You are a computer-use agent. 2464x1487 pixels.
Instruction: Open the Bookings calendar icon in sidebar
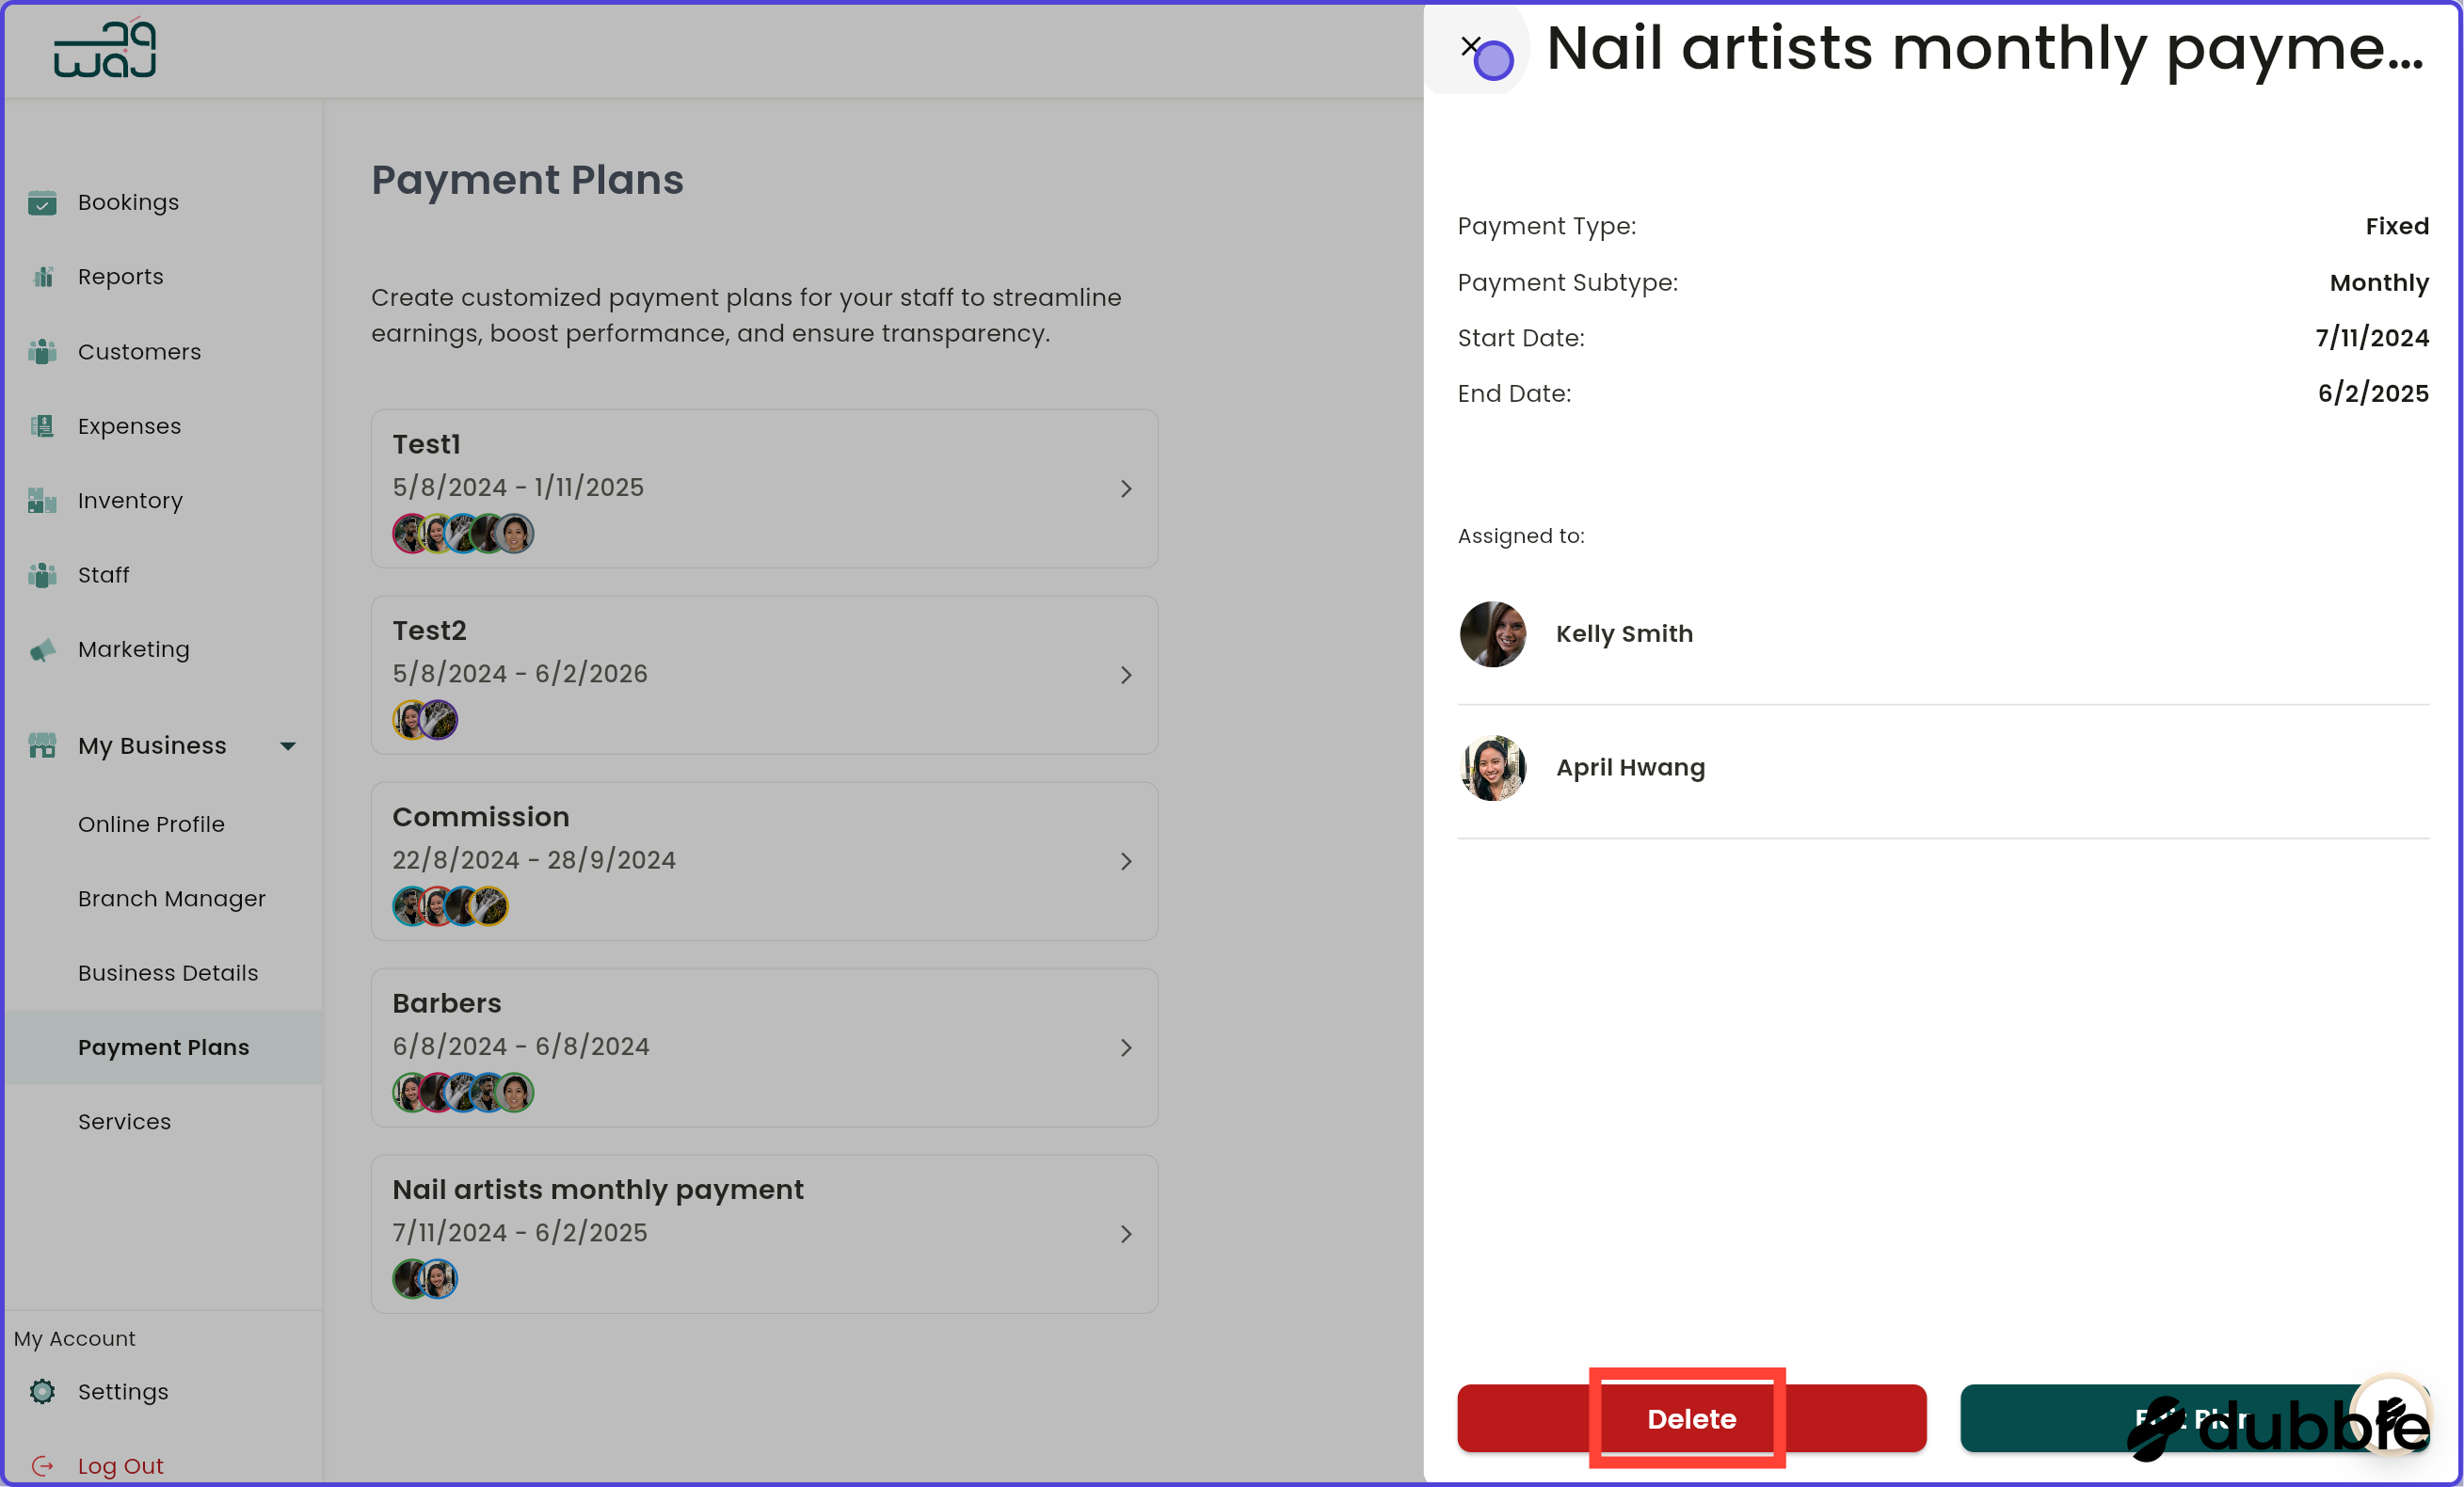click(42, 203)
